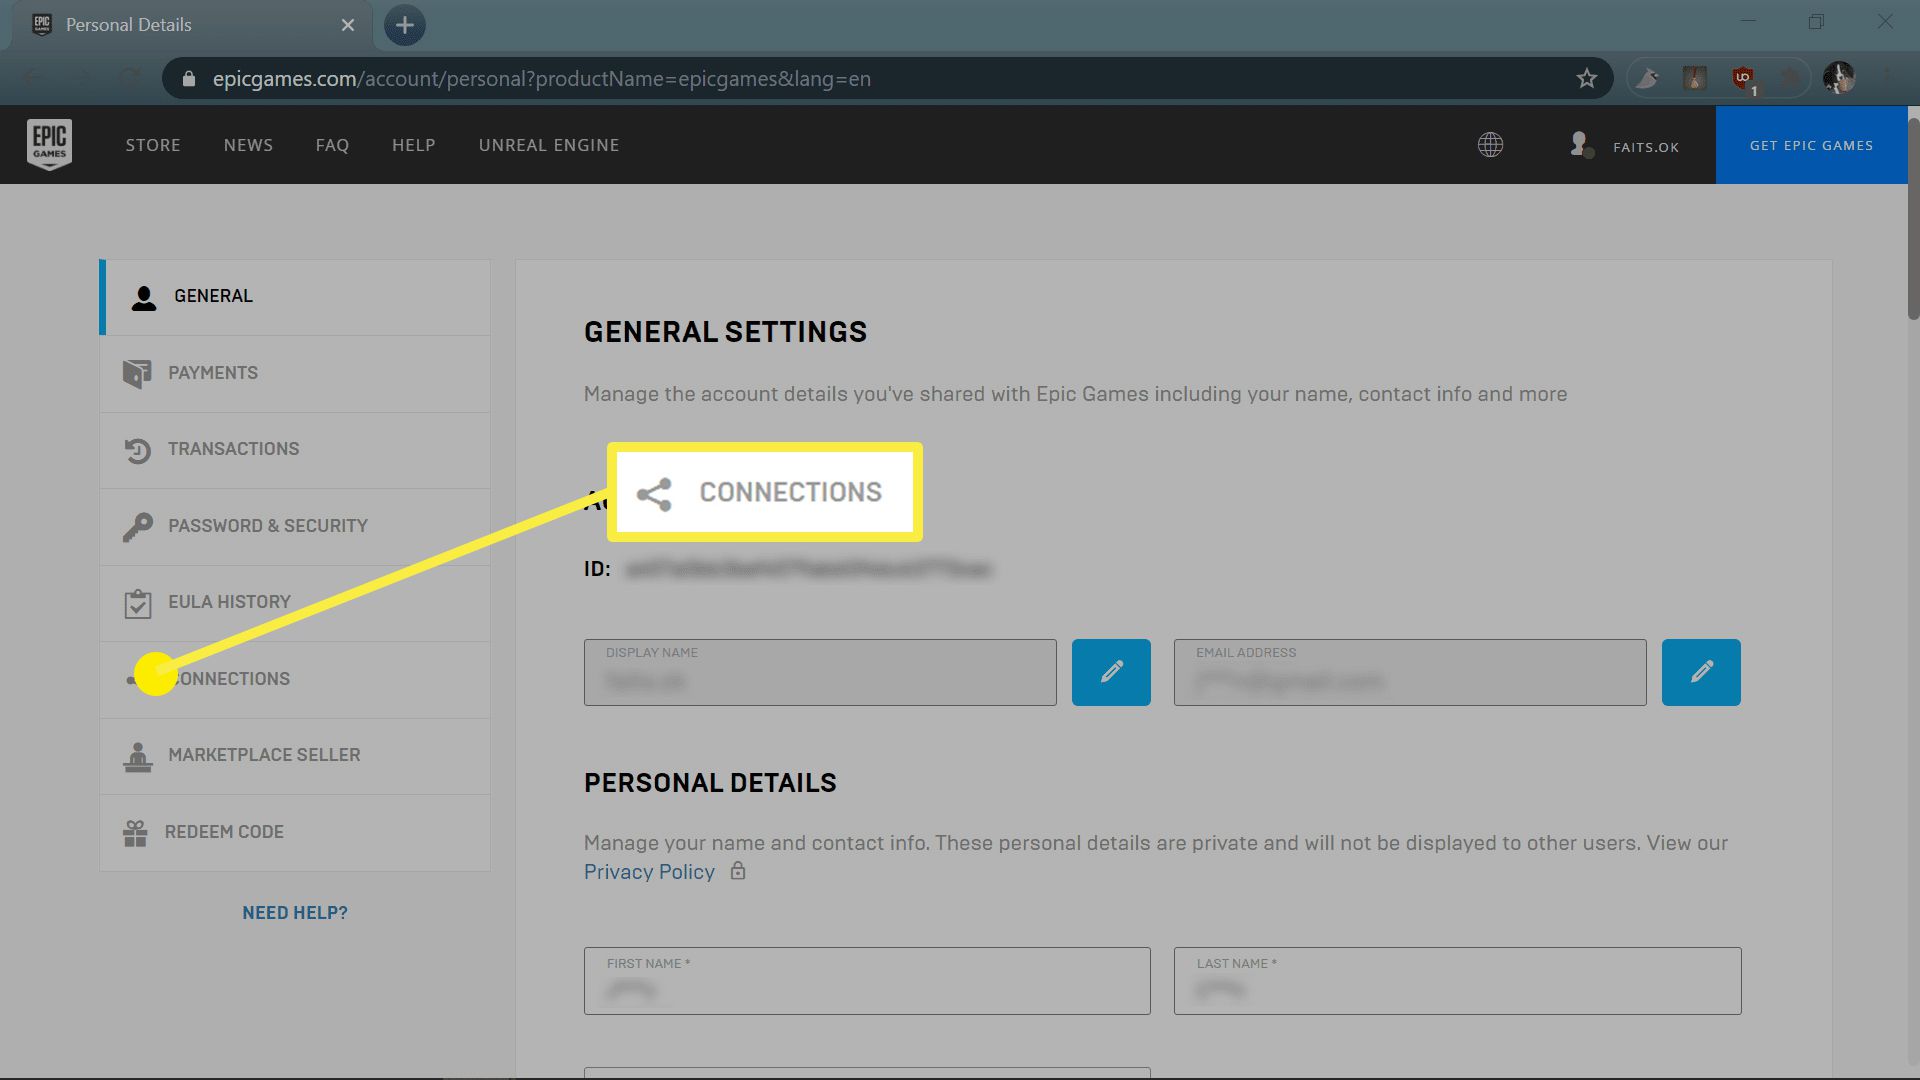Open the browser three-dot menu
The height and width of the screenshot is (1080, 1920).
1887,78
